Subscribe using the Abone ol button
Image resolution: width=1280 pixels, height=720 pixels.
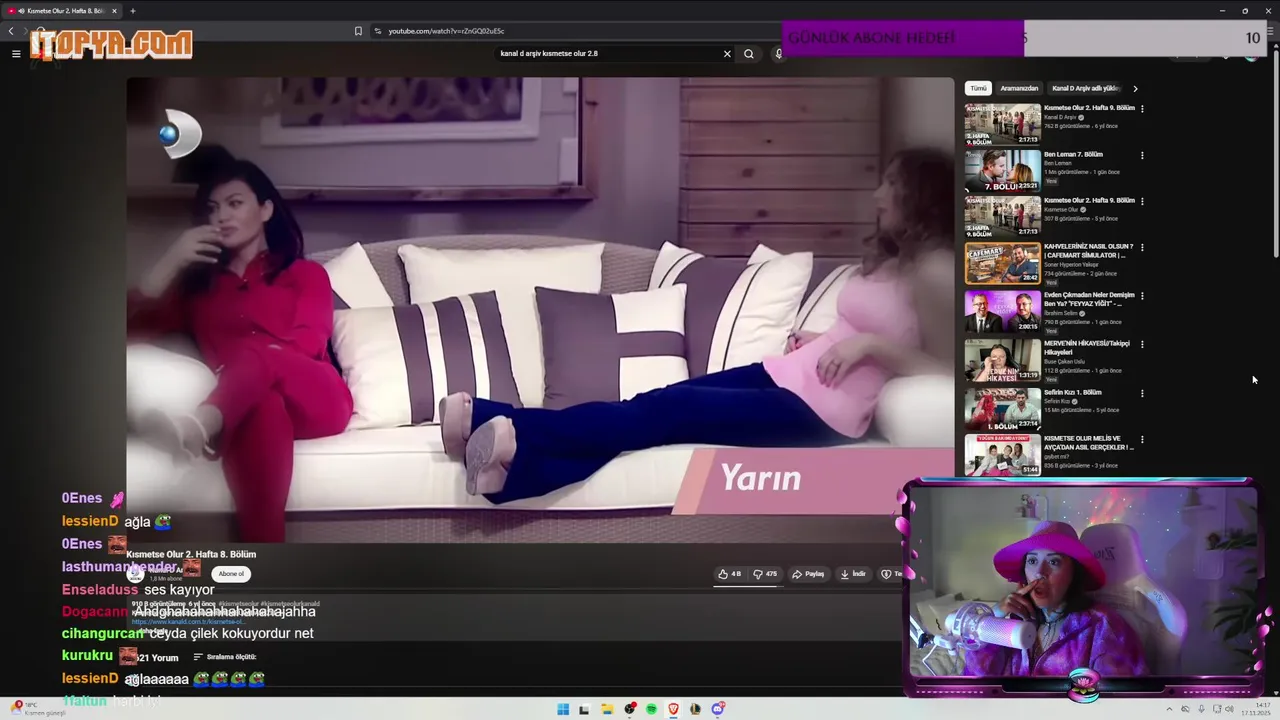pos(231,574)
